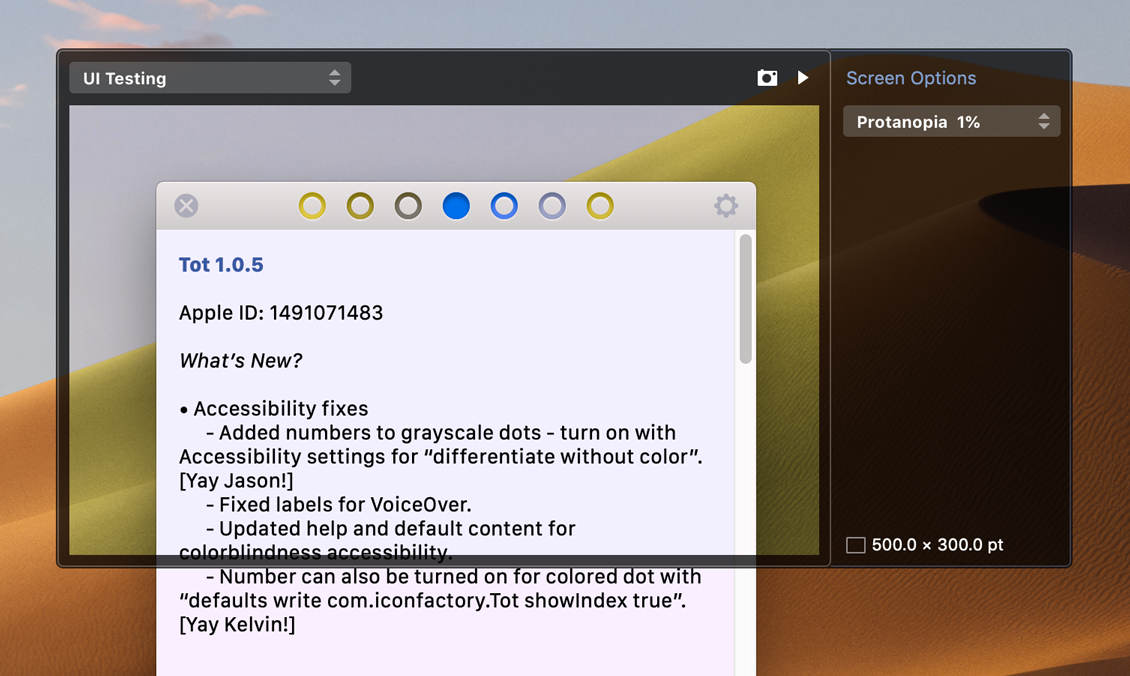Image resolution: width=1130 pixels, height=676 pixels.
Task: Click the Tot note vertical scrollbar
Action: [745, 300]
